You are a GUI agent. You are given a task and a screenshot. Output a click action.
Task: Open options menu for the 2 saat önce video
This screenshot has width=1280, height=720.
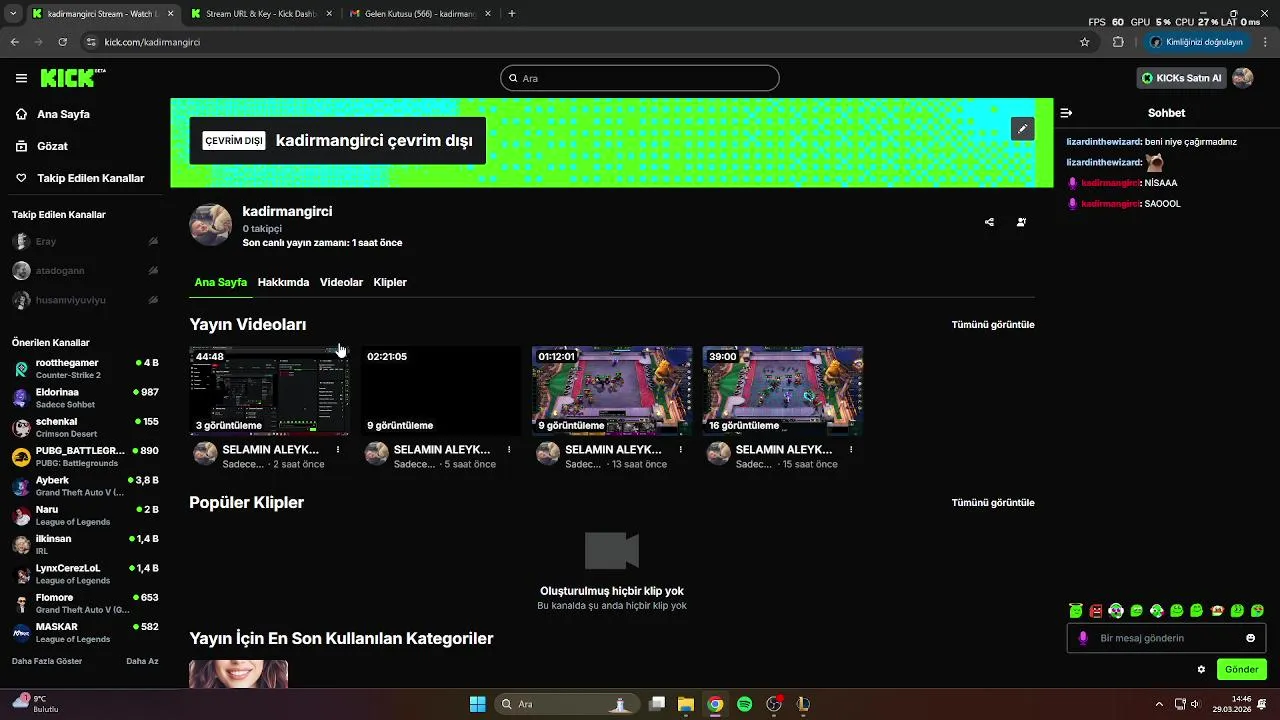click(x=338, y=450)
